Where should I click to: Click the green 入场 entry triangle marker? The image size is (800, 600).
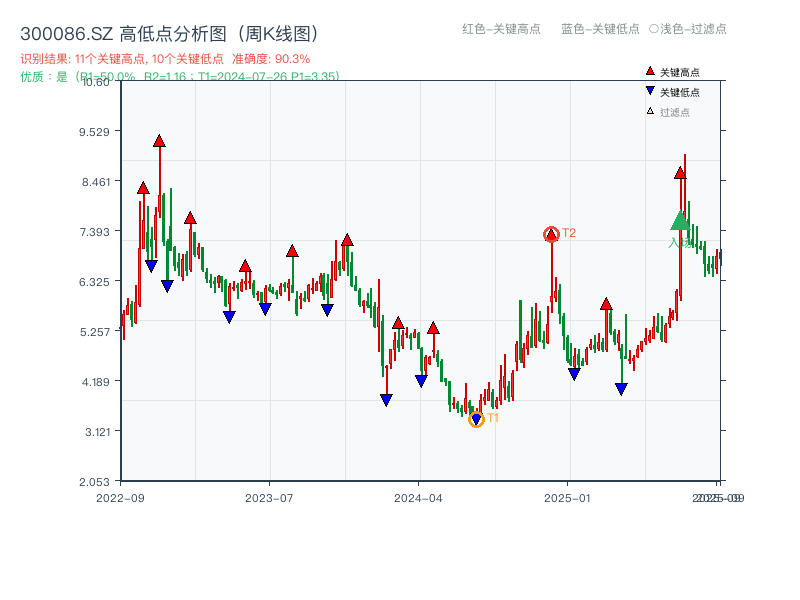[x=679, y=219]
